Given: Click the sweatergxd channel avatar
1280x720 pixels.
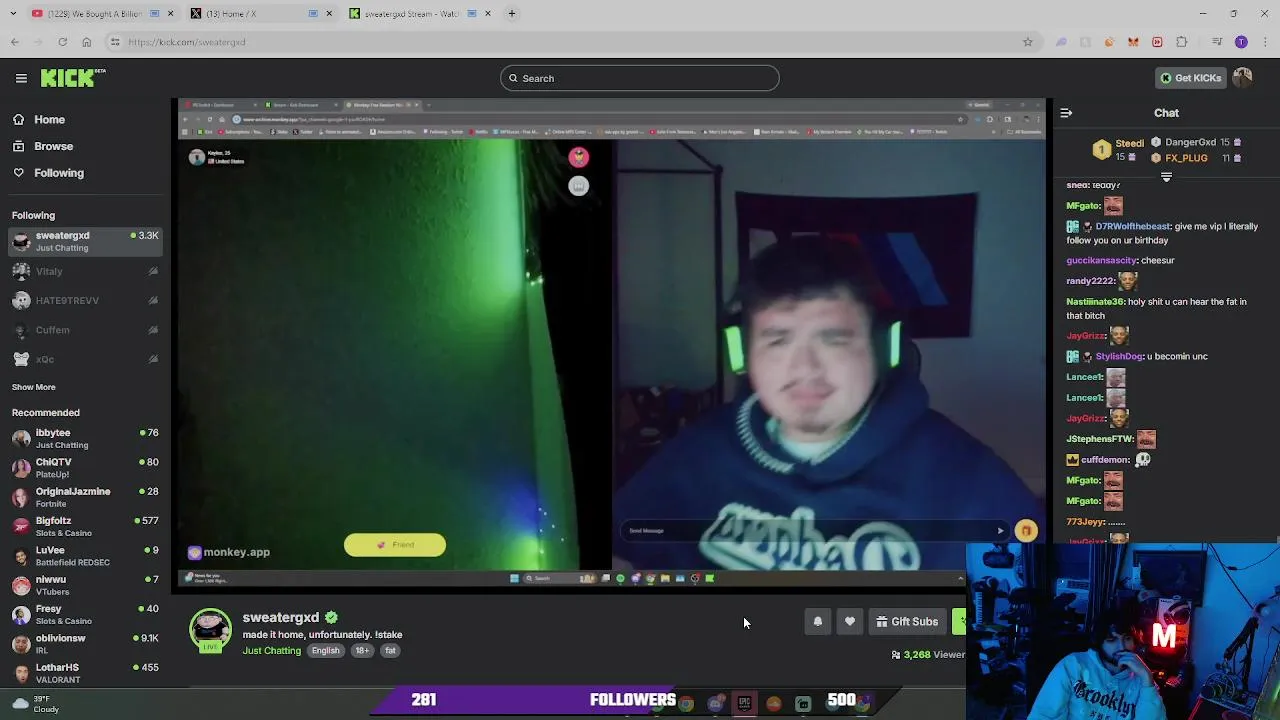Looking at the screenshot, I should click(210, 630).
